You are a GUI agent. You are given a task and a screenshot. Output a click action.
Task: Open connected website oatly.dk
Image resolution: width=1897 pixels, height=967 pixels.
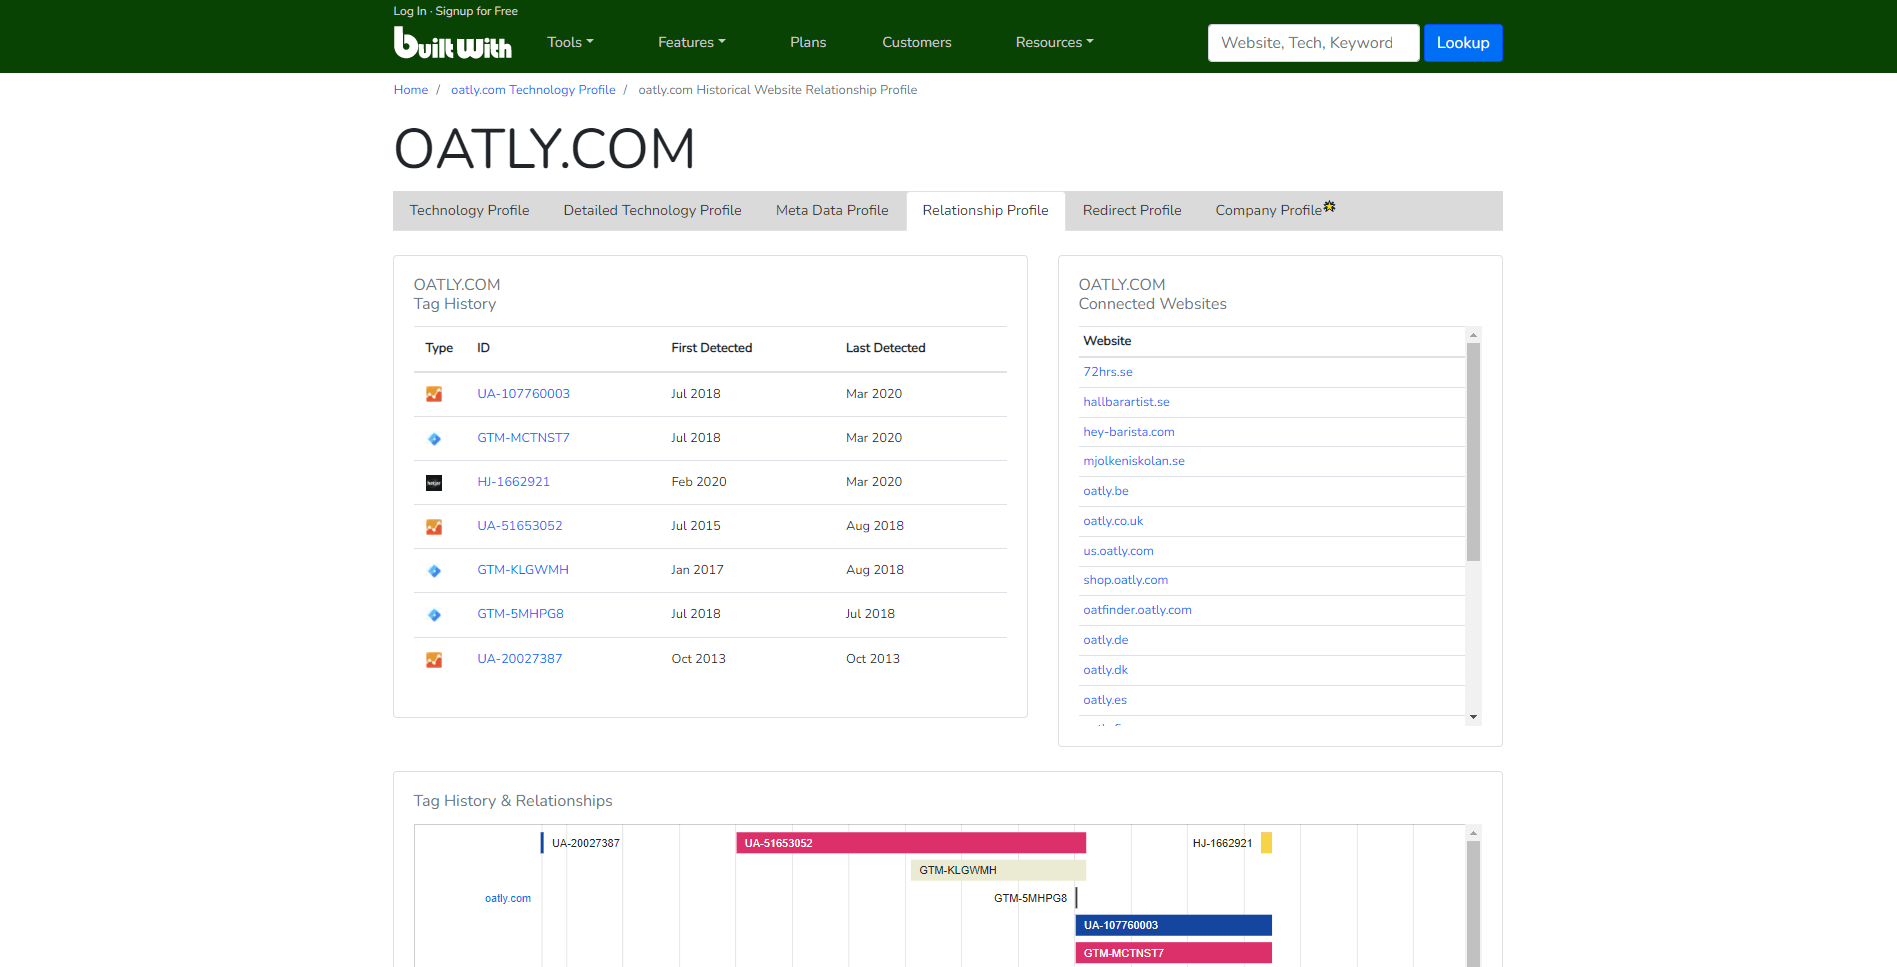tap(1105, 670)
